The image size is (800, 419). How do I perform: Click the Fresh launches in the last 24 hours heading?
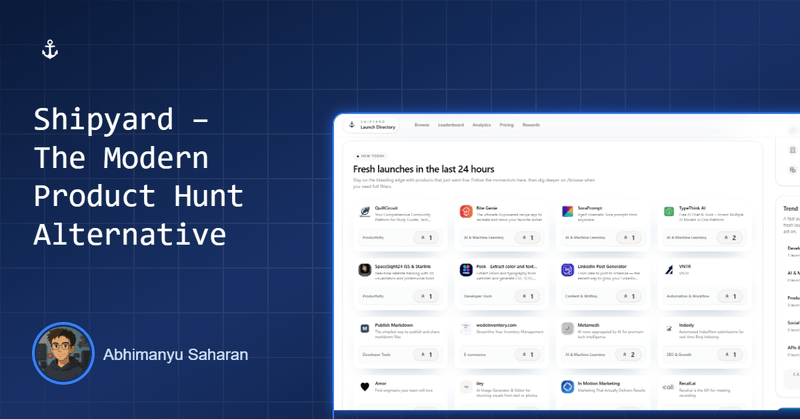tap(423, 169)
